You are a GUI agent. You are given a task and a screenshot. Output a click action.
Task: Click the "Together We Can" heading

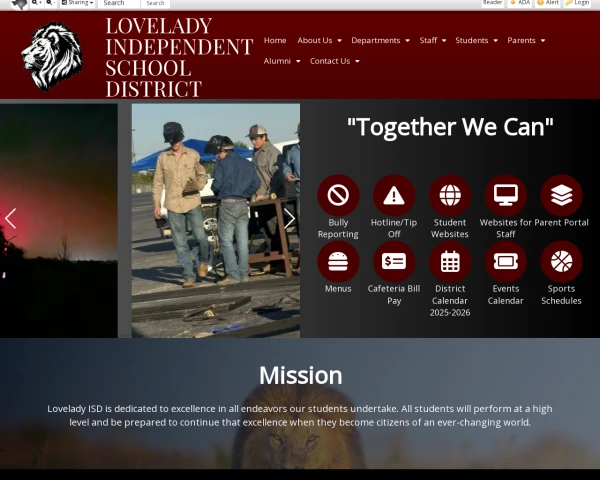tap(450, 127)
